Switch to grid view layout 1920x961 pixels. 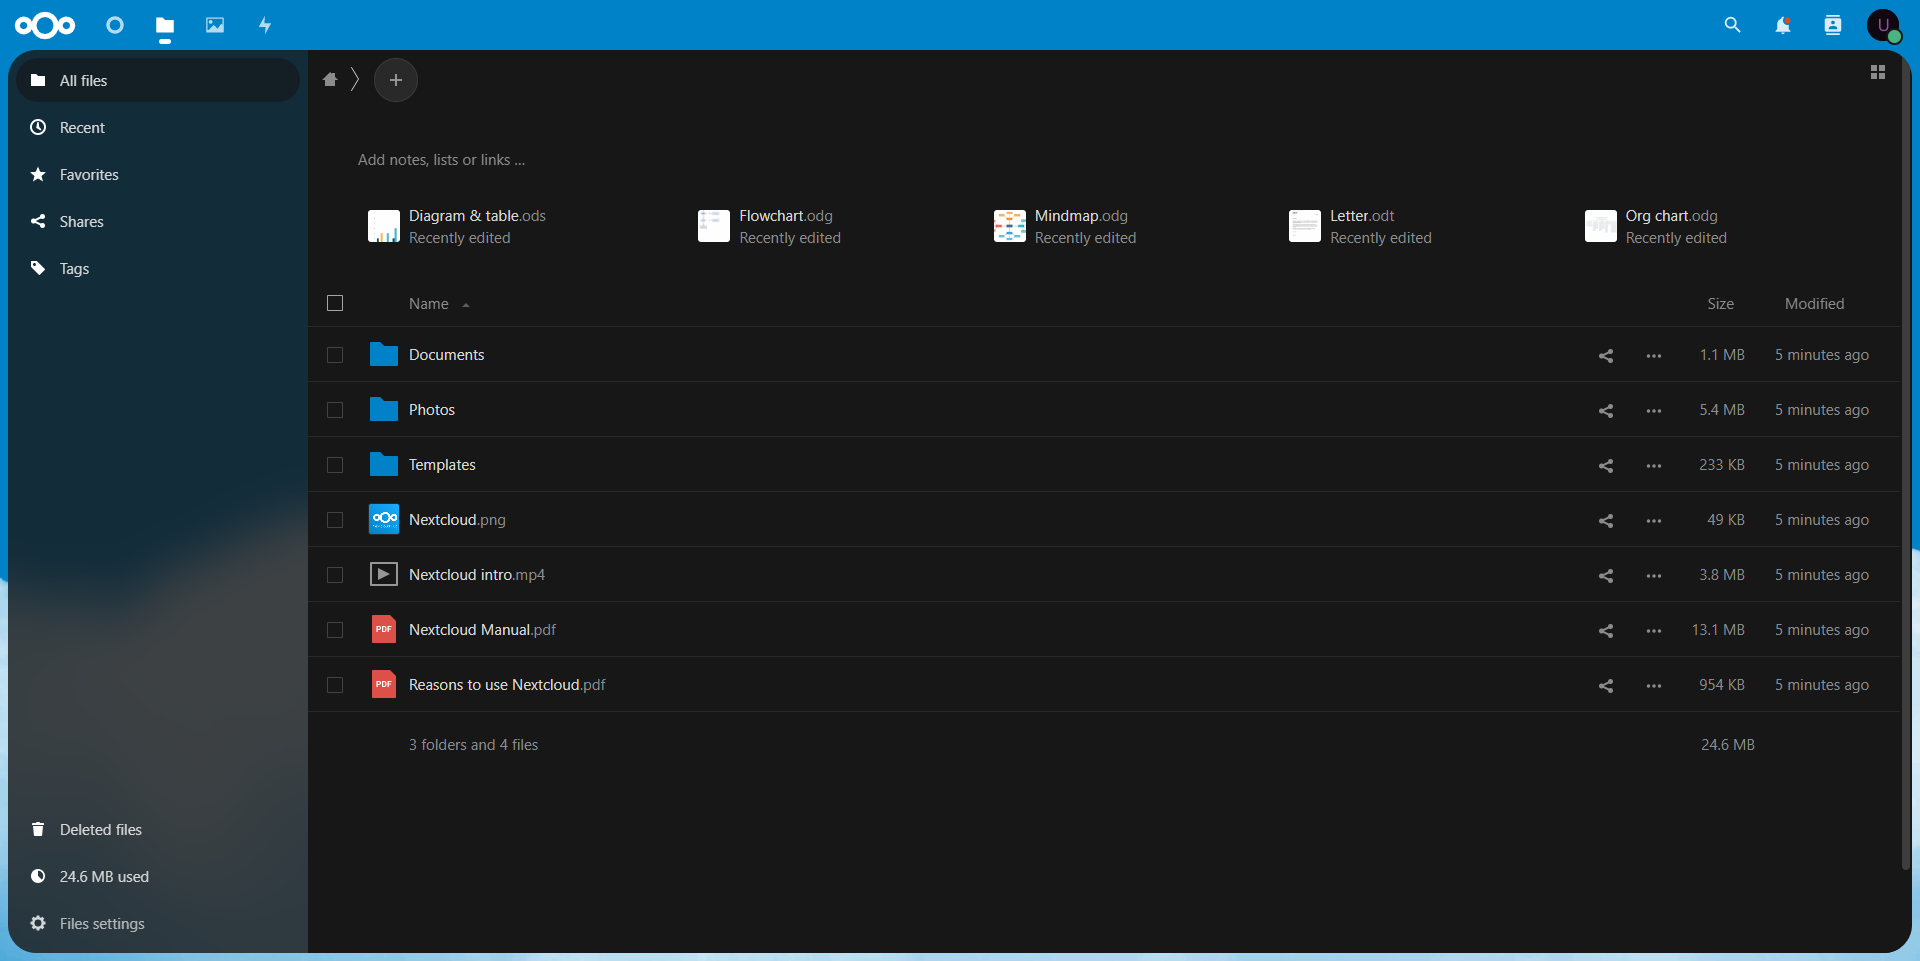click(1877, 72)
